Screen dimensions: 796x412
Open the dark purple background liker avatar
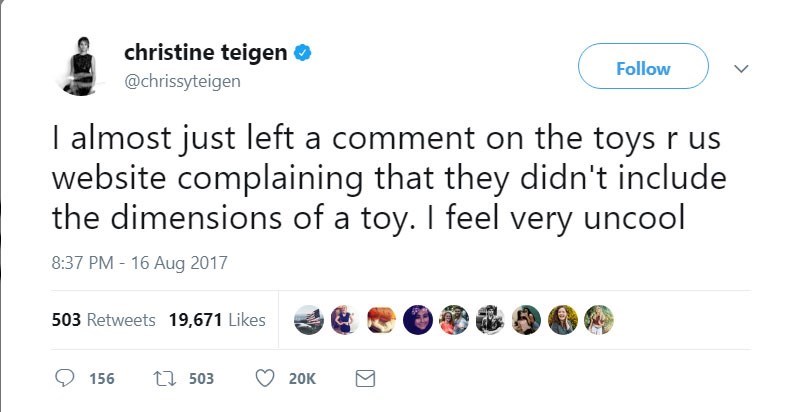pos(418,320)
